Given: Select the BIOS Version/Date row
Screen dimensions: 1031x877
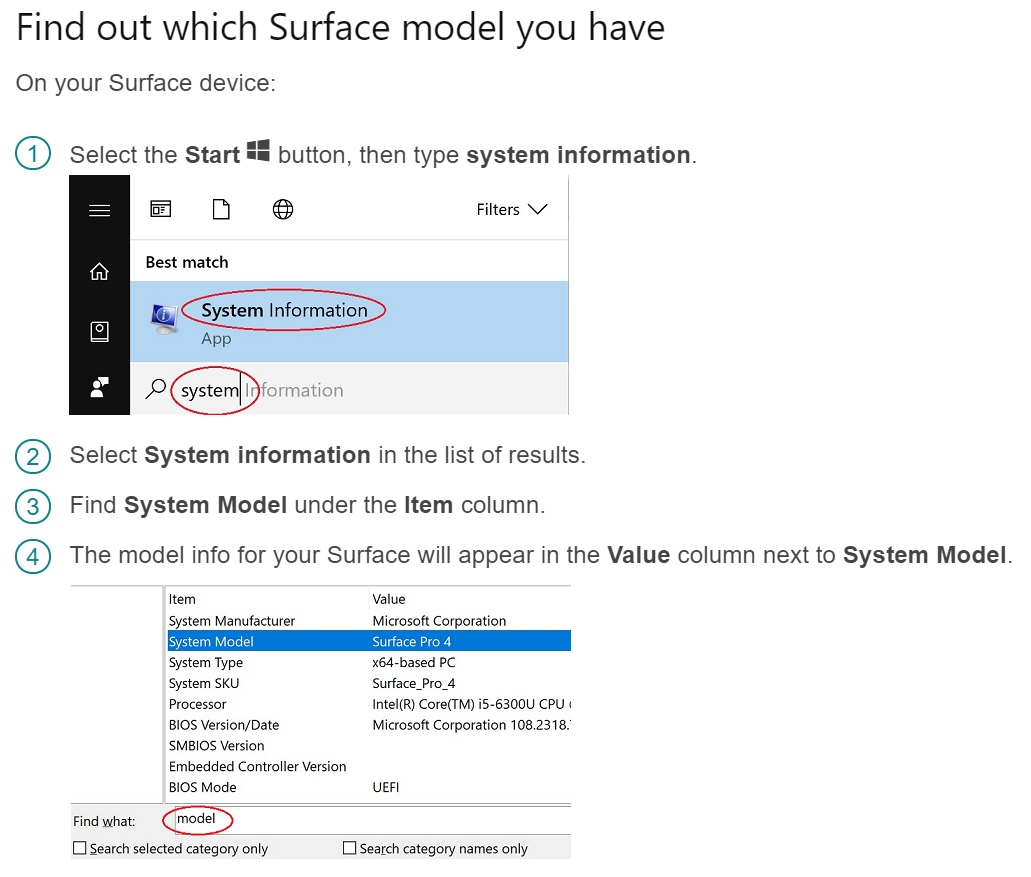Looking at the screenshot, I should 369,724.
